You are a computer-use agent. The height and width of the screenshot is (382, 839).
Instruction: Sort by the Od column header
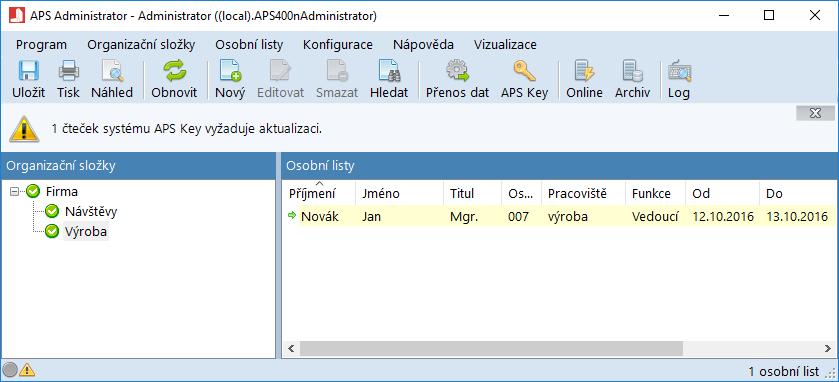(722, 193)
